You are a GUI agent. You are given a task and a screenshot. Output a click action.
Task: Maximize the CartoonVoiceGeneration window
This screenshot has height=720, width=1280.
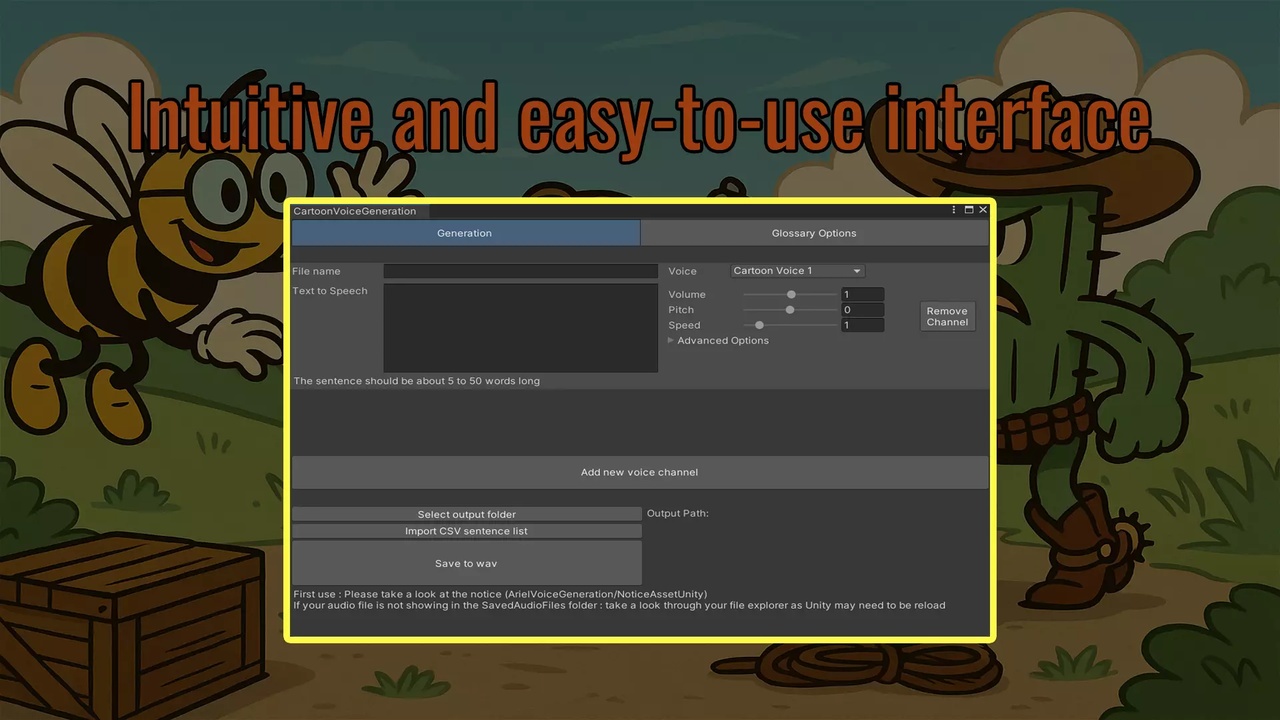[x=969, y=210]
